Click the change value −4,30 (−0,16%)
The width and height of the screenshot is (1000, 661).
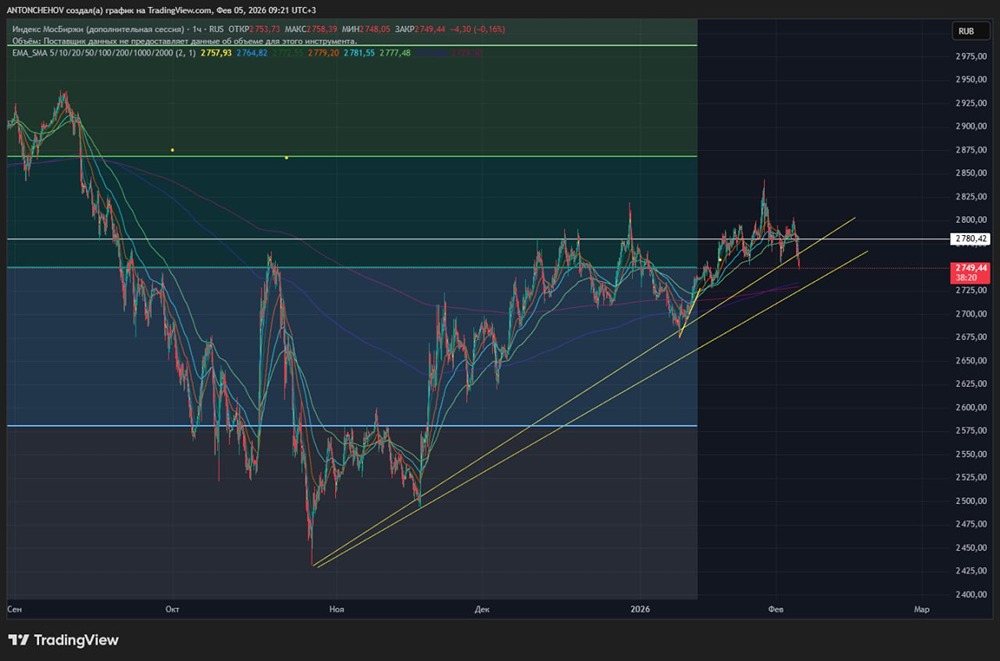pyautogui.click(x=477, y=29)
